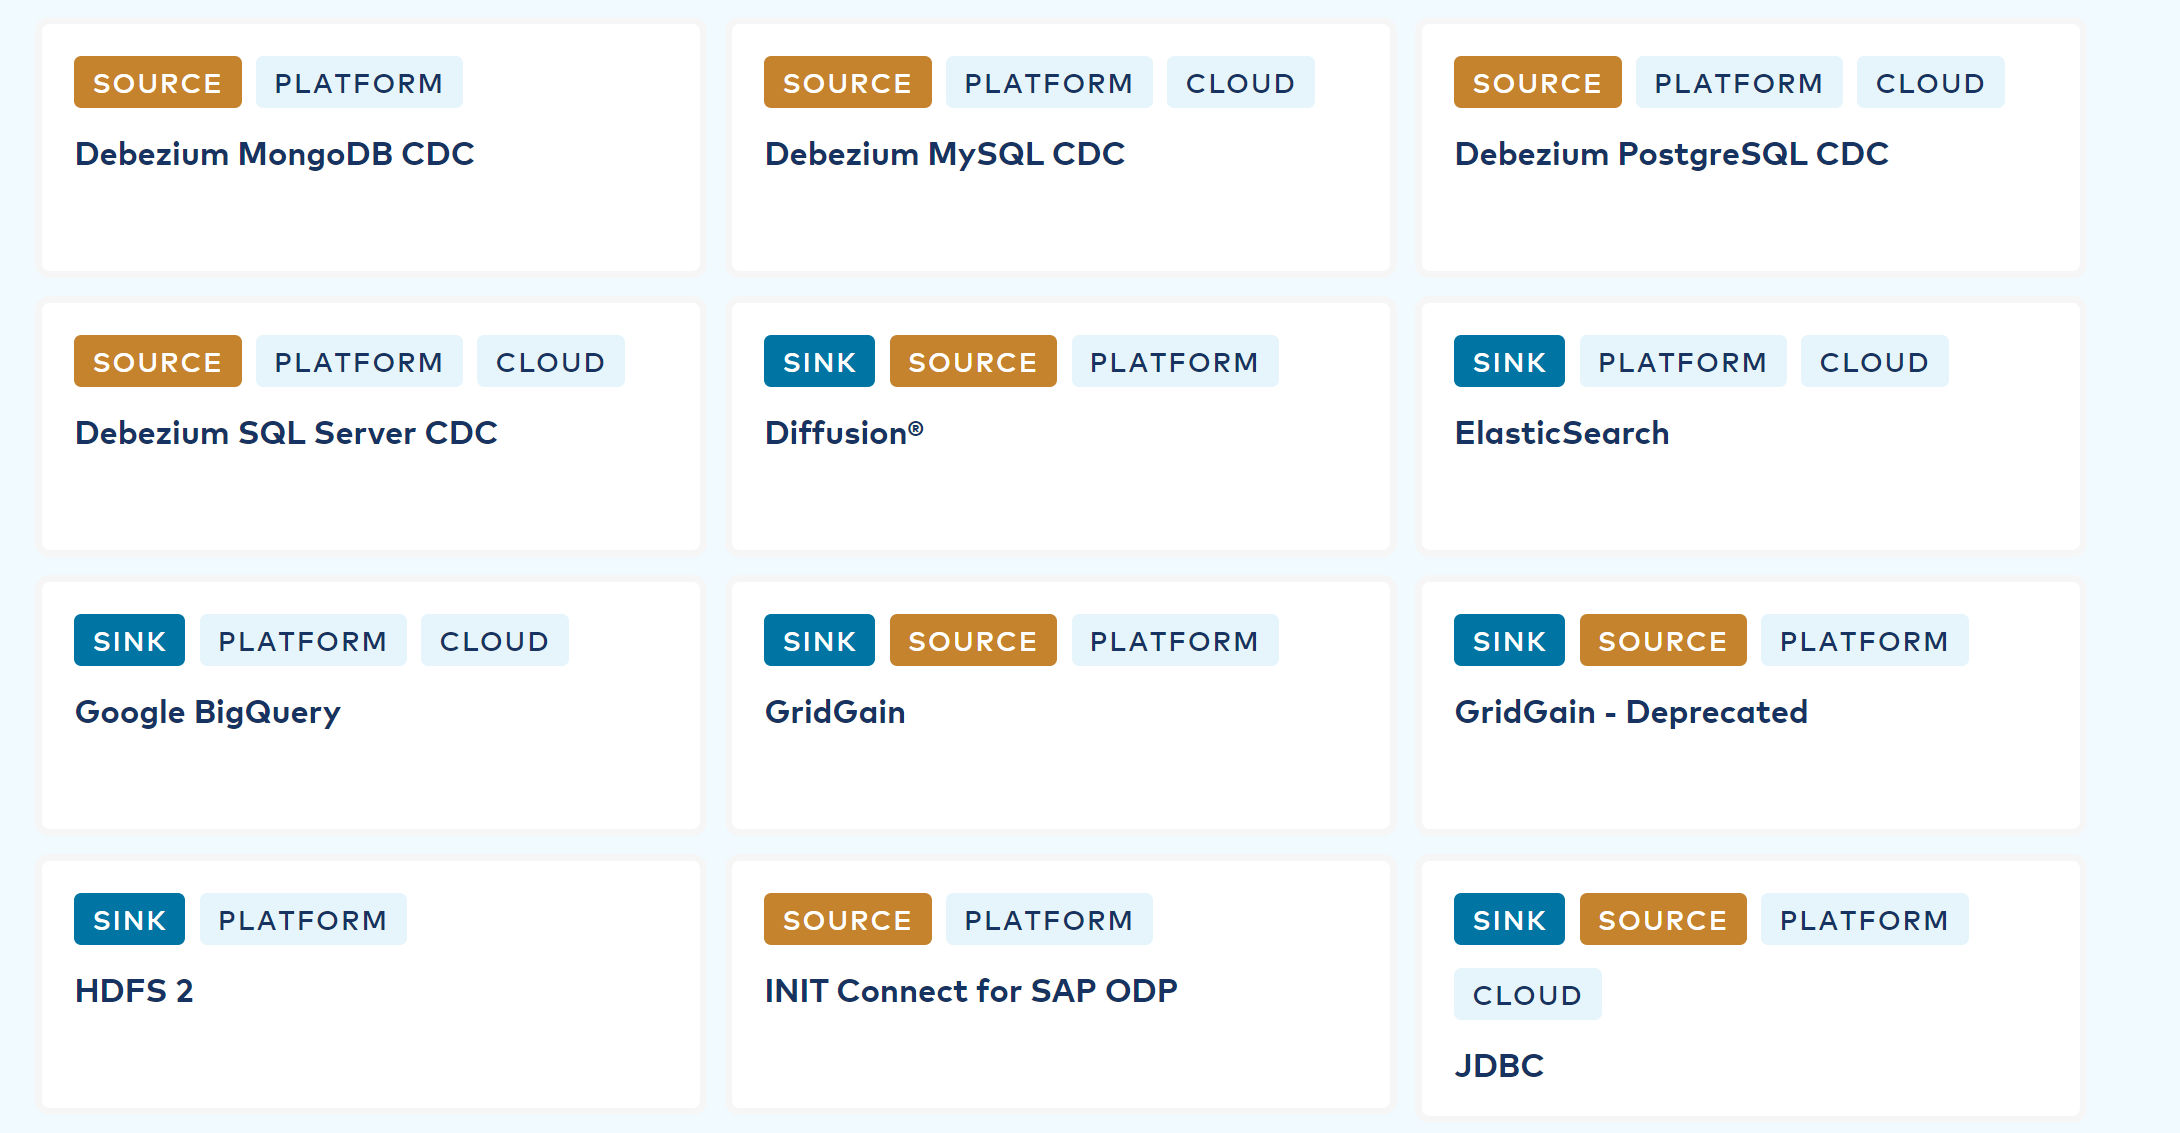Viewport: 2180px width, 1133px height.
Task: Select the Debezium PostgreSQL CDC title
Action: click(1671, 154)
